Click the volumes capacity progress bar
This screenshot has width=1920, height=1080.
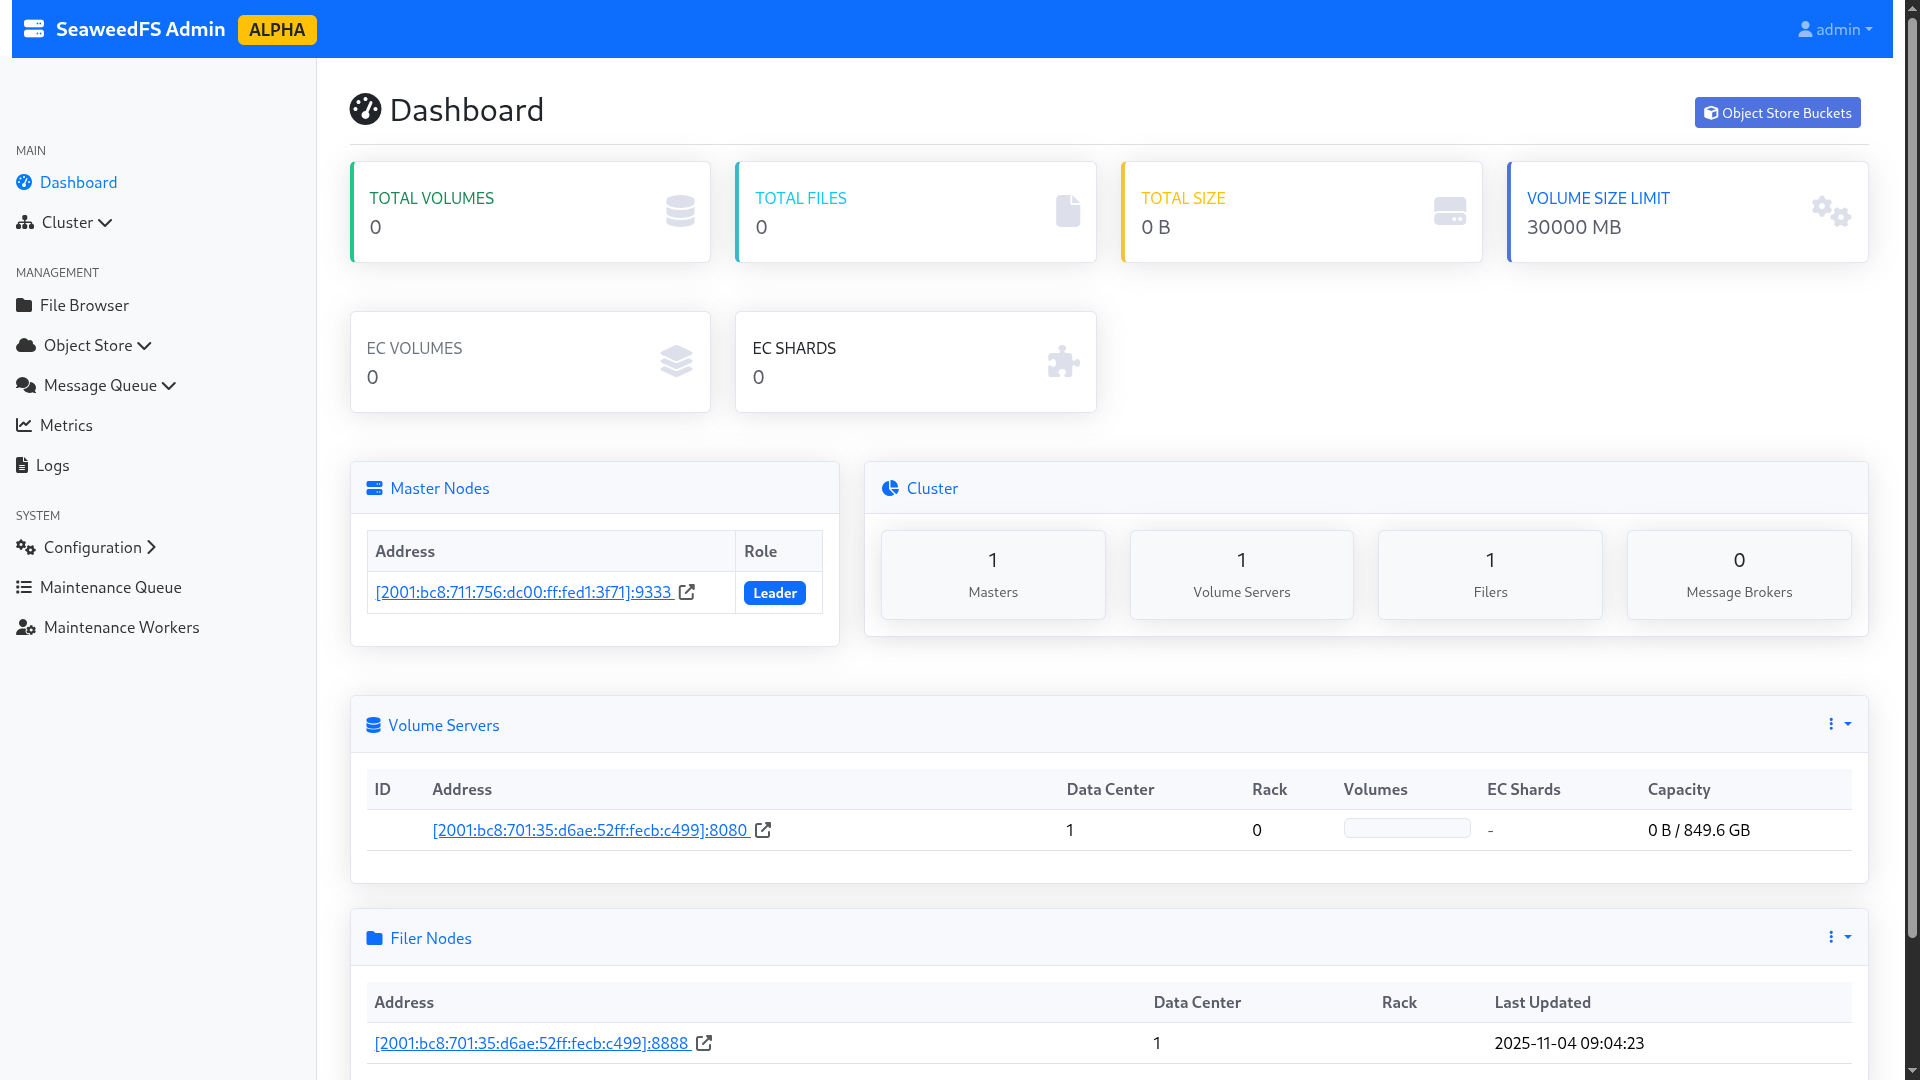[x=1406, y=828]
